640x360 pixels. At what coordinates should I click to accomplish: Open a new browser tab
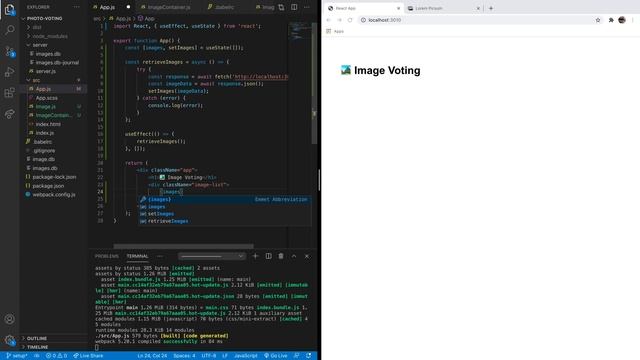click(491, 8)
